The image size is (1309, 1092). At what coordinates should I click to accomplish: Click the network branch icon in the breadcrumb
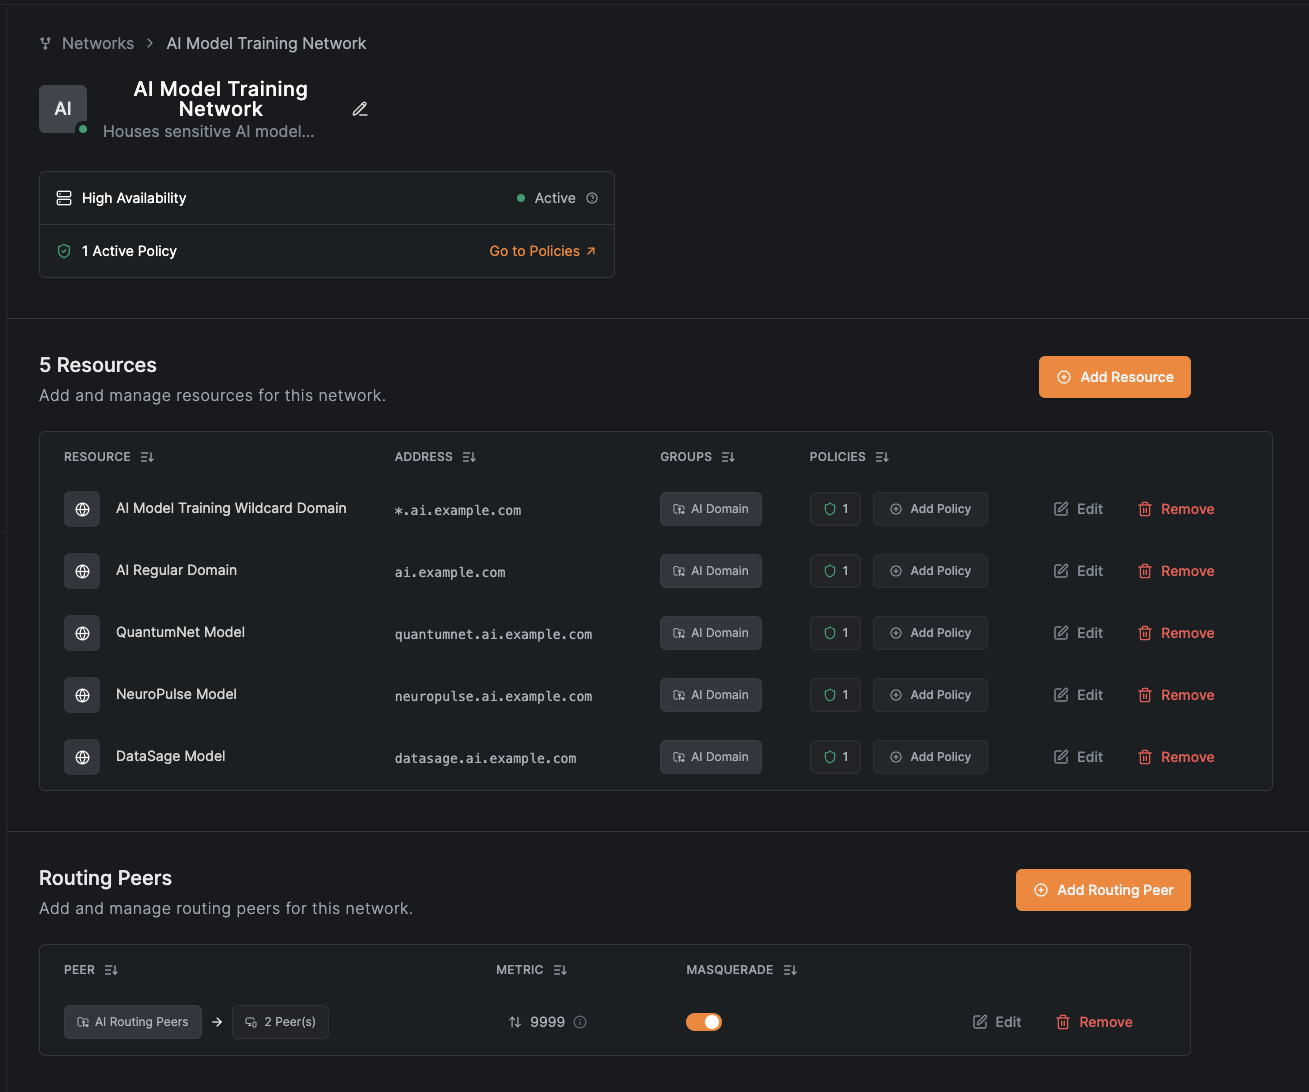click(x=44, y=43)
